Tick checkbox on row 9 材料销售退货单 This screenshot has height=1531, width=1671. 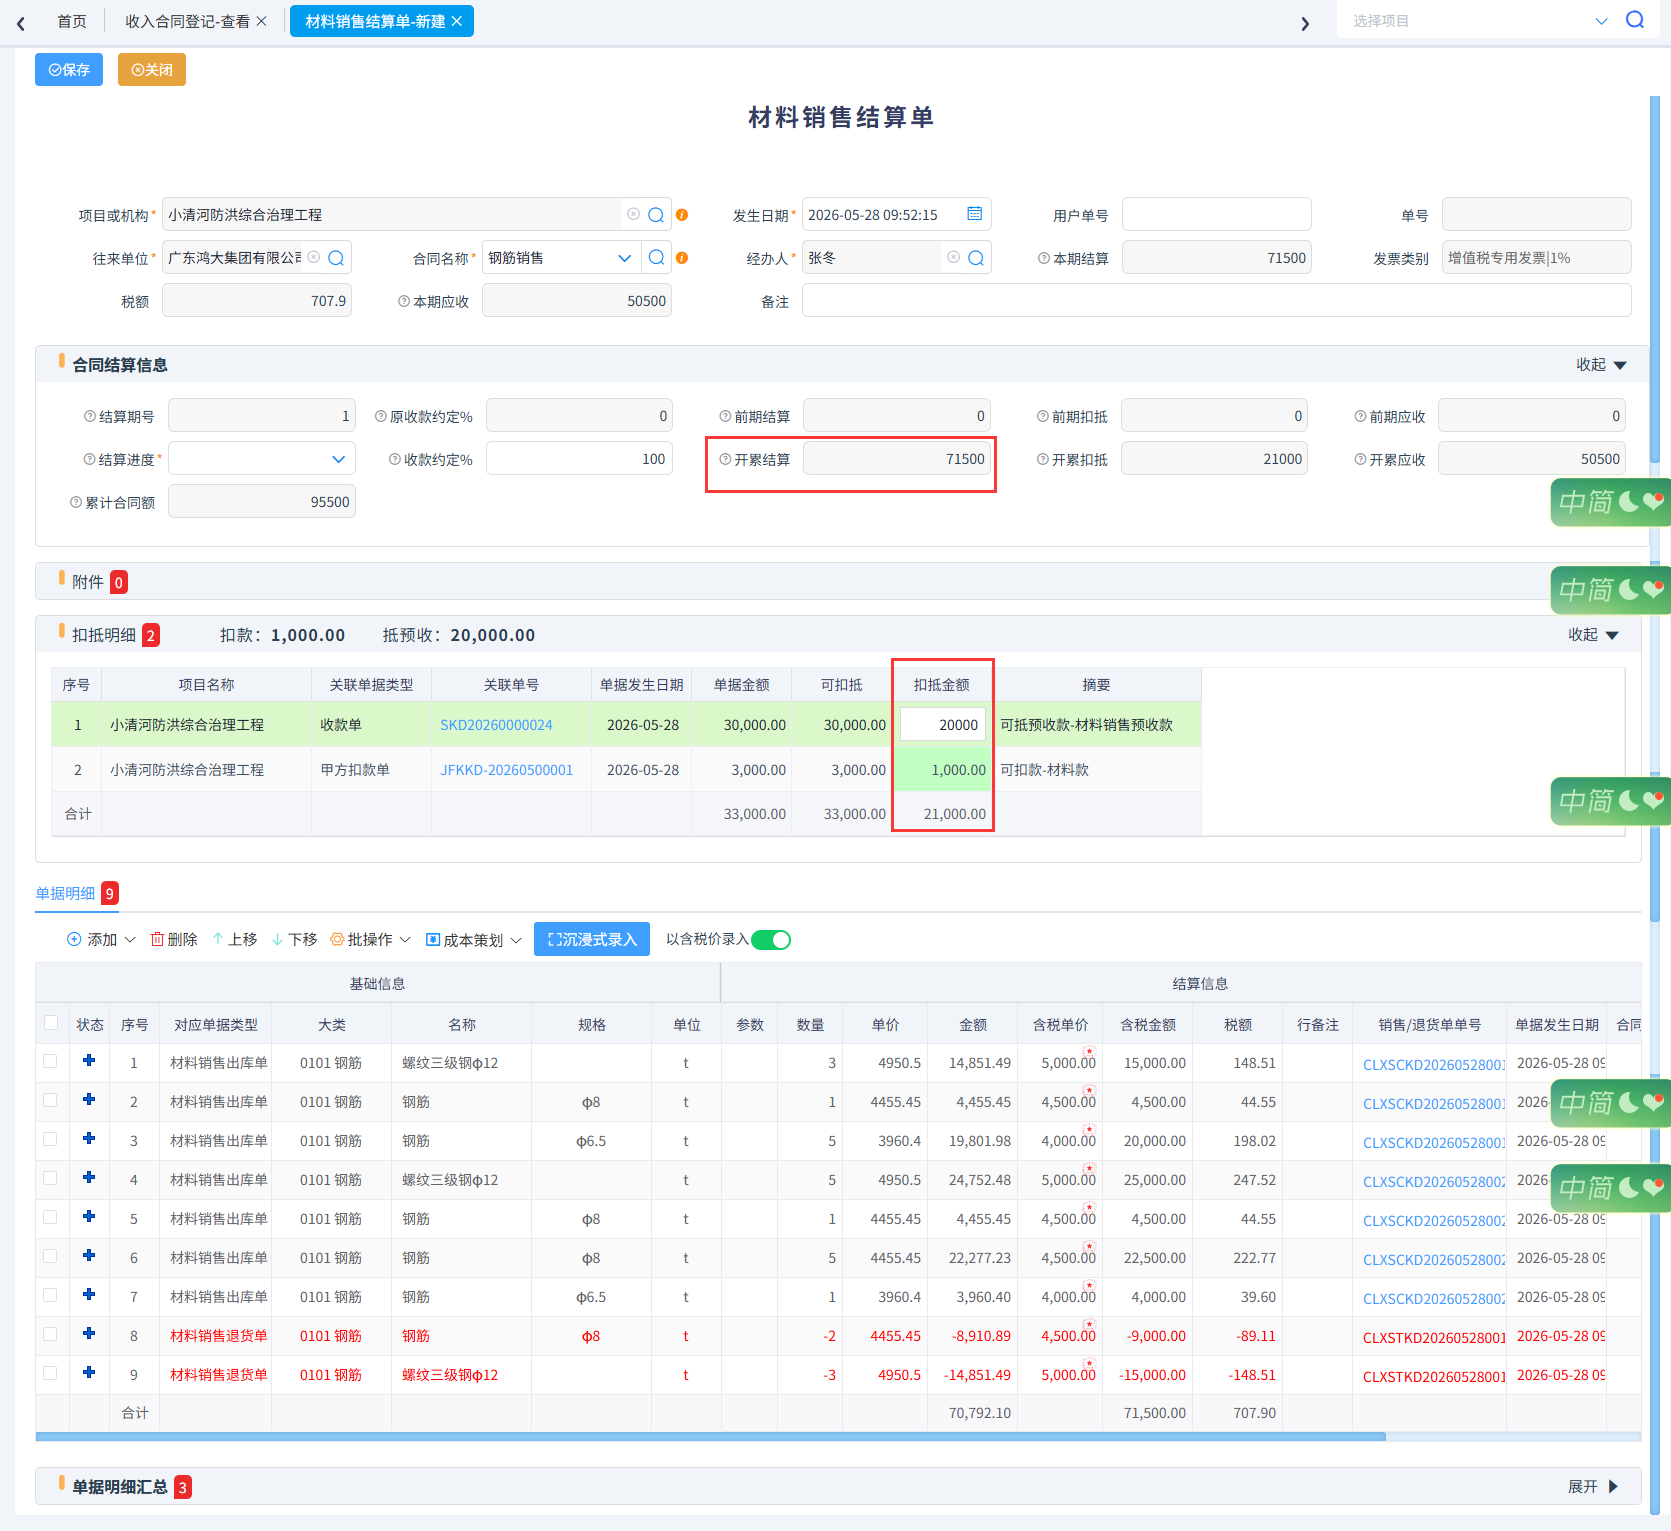pos(50,1373)
